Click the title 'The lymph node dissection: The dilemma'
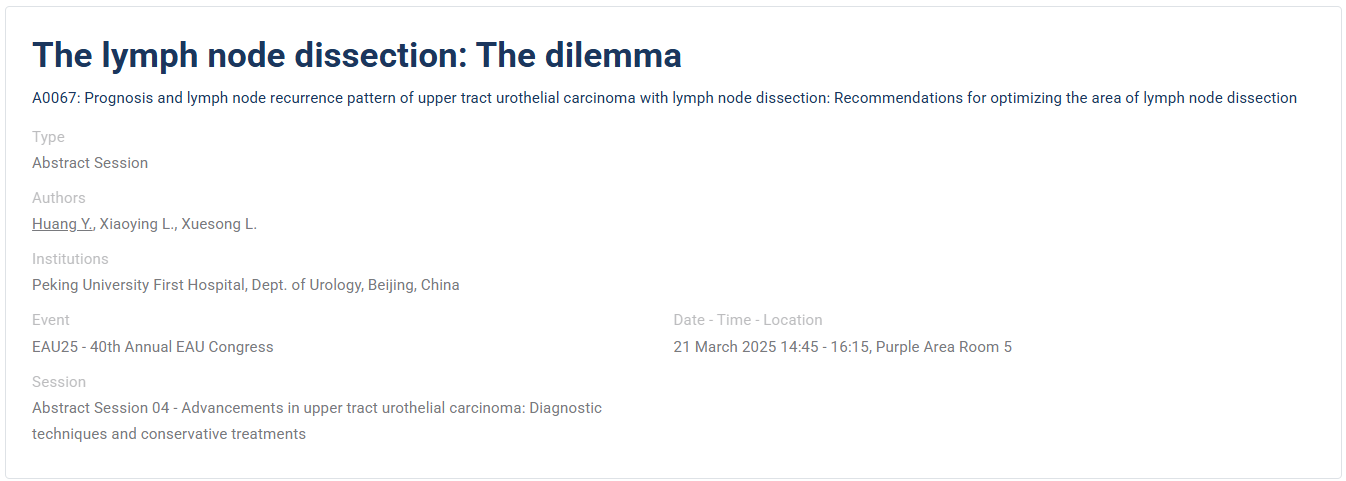The width and height of the screenshot is (1346, 481). tap(357, 55)
